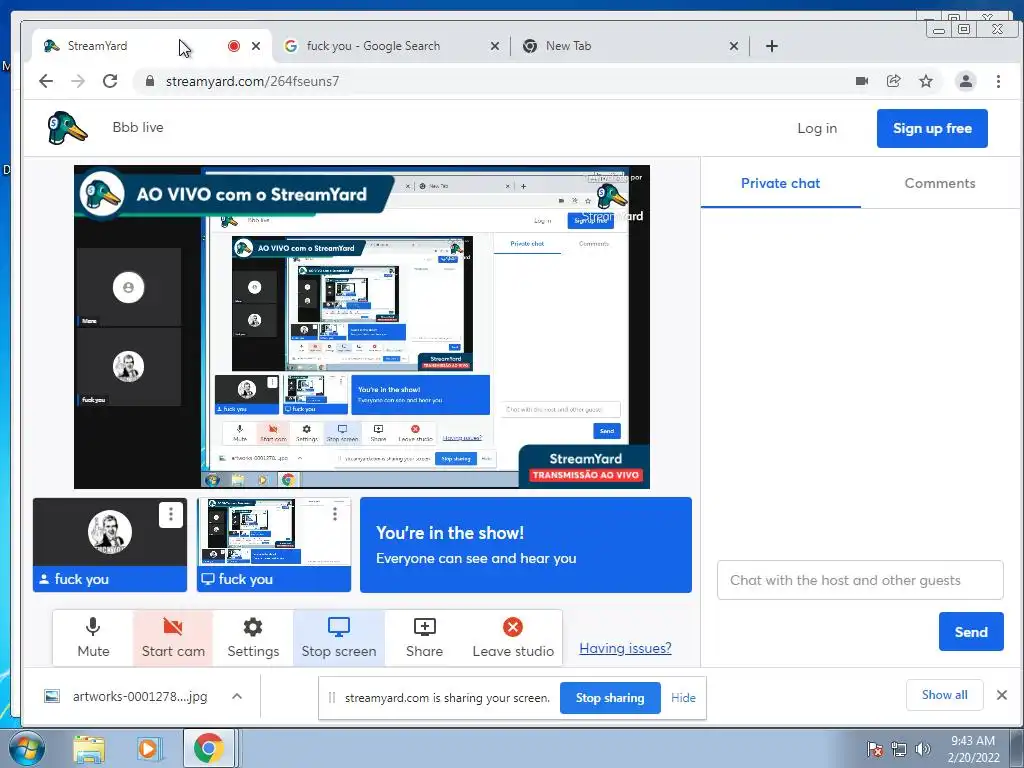
Task: Select the fuck you camera thumbnail
Action: pyautogui.click(x=110, y=545)
